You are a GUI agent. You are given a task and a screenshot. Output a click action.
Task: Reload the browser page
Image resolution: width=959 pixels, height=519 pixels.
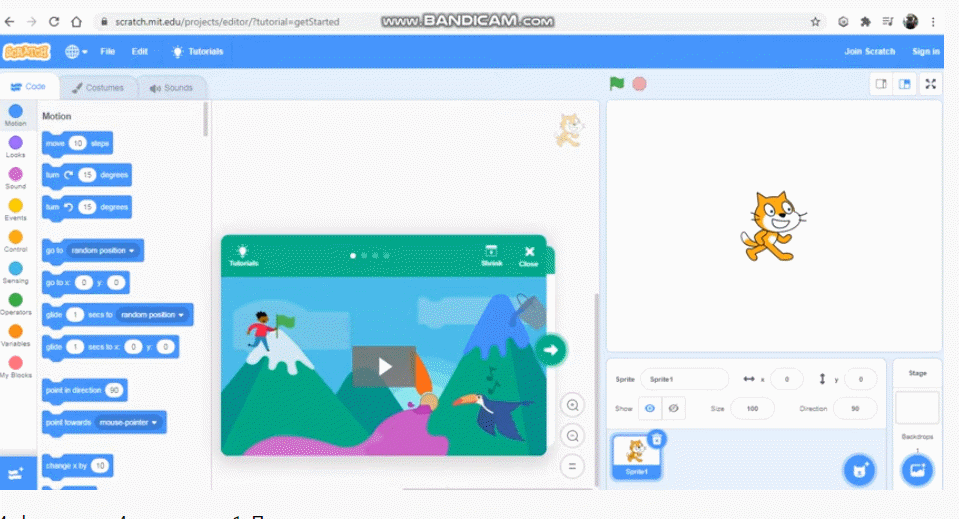[x=54, y=21]
